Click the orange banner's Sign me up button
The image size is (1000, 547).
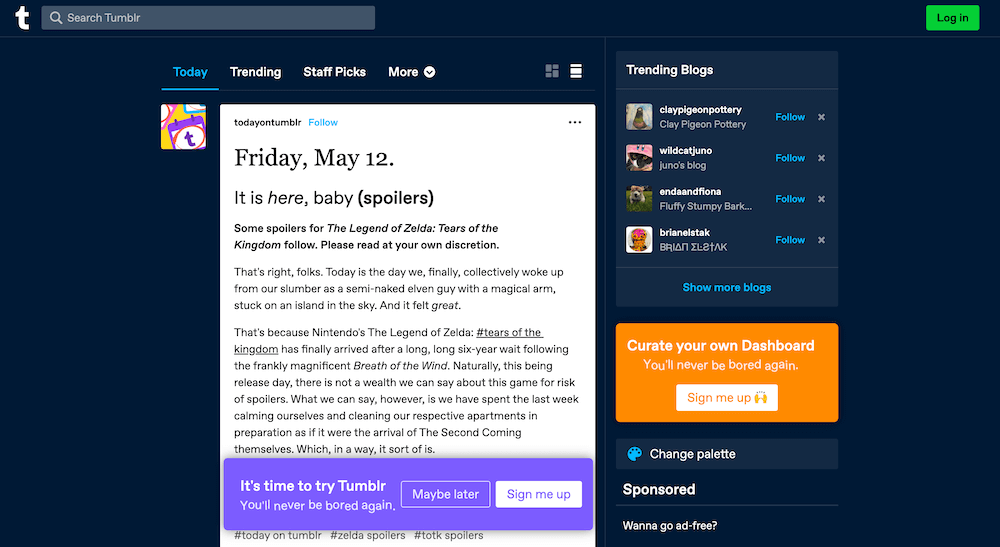[x=726, y=398]
